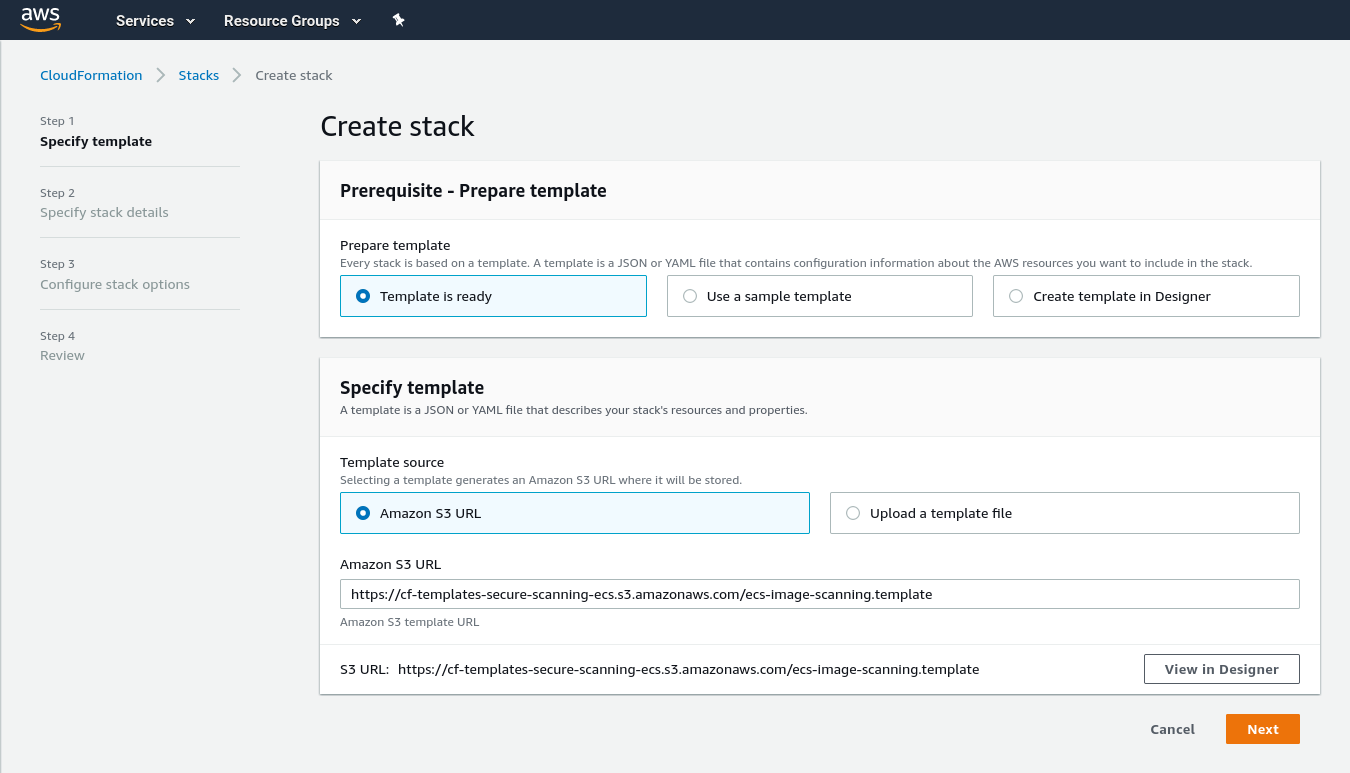
Task: Choose Amazon S3 URL template source
Action: (574, 513)
